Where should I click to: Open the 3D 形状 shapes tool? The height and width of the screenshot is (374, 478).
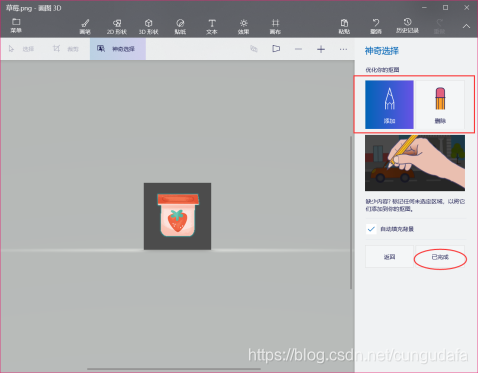[x=148, y=27]
